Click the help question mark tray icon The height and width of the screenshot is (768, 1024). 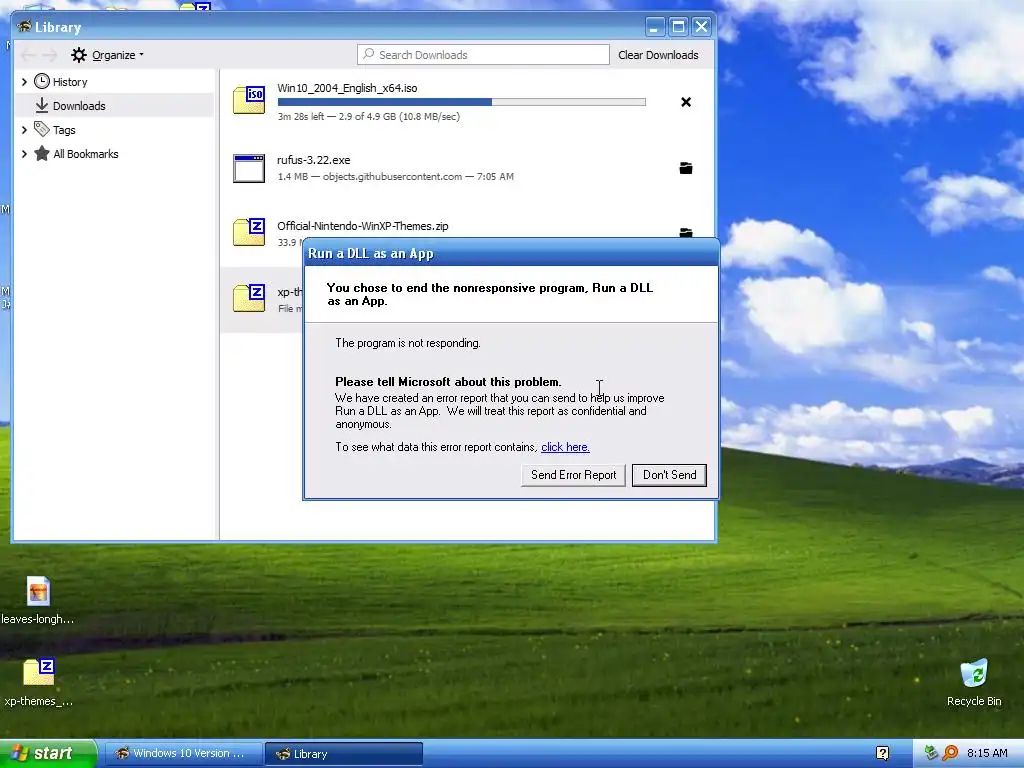click(882, 753)
